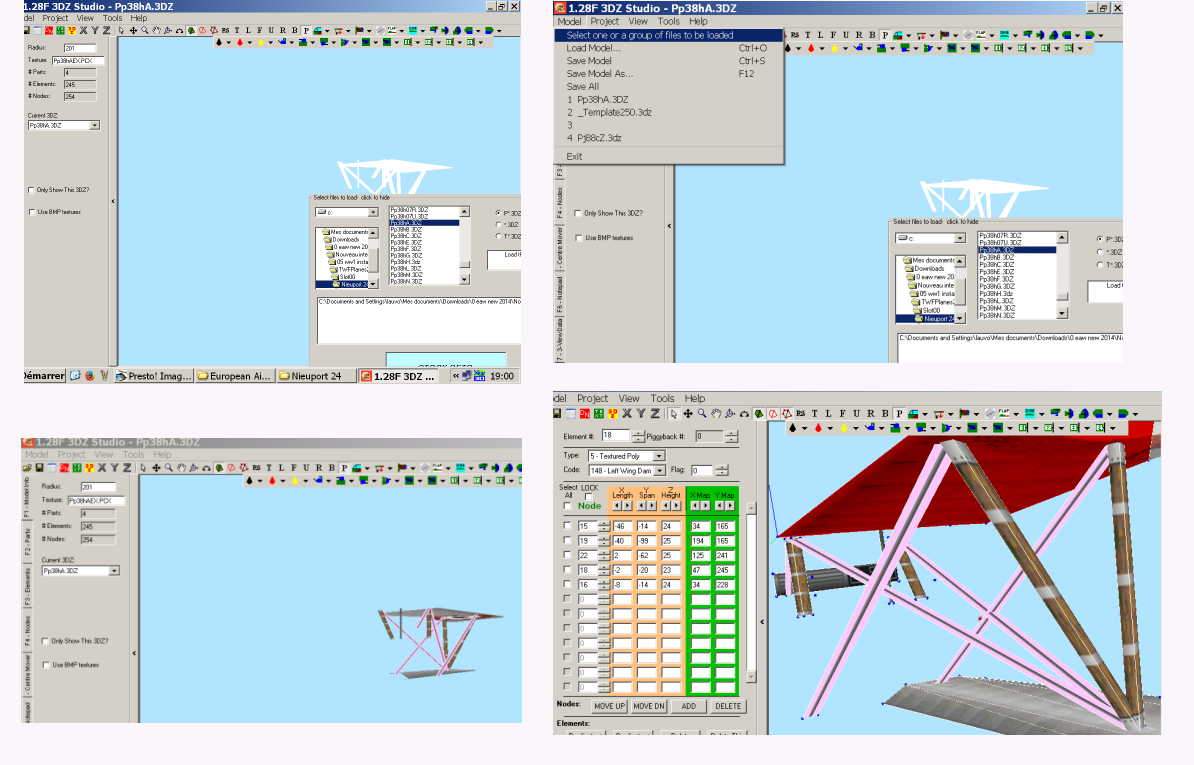The height and width of the screenshot is (765, 1194).
Task: Switch to B view in bottom-right window toolbar
Action: (x=885, y=413)
